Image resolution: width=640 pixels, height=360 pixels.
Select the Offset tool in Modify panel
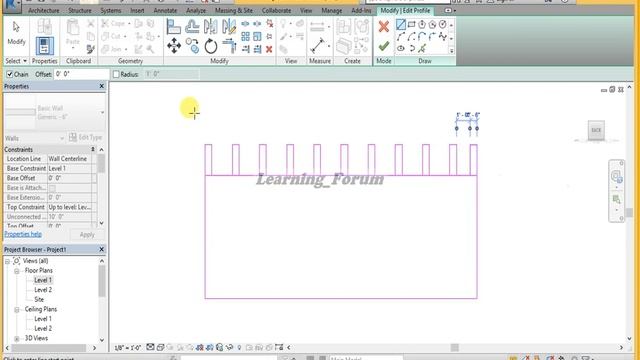point(192,27)
